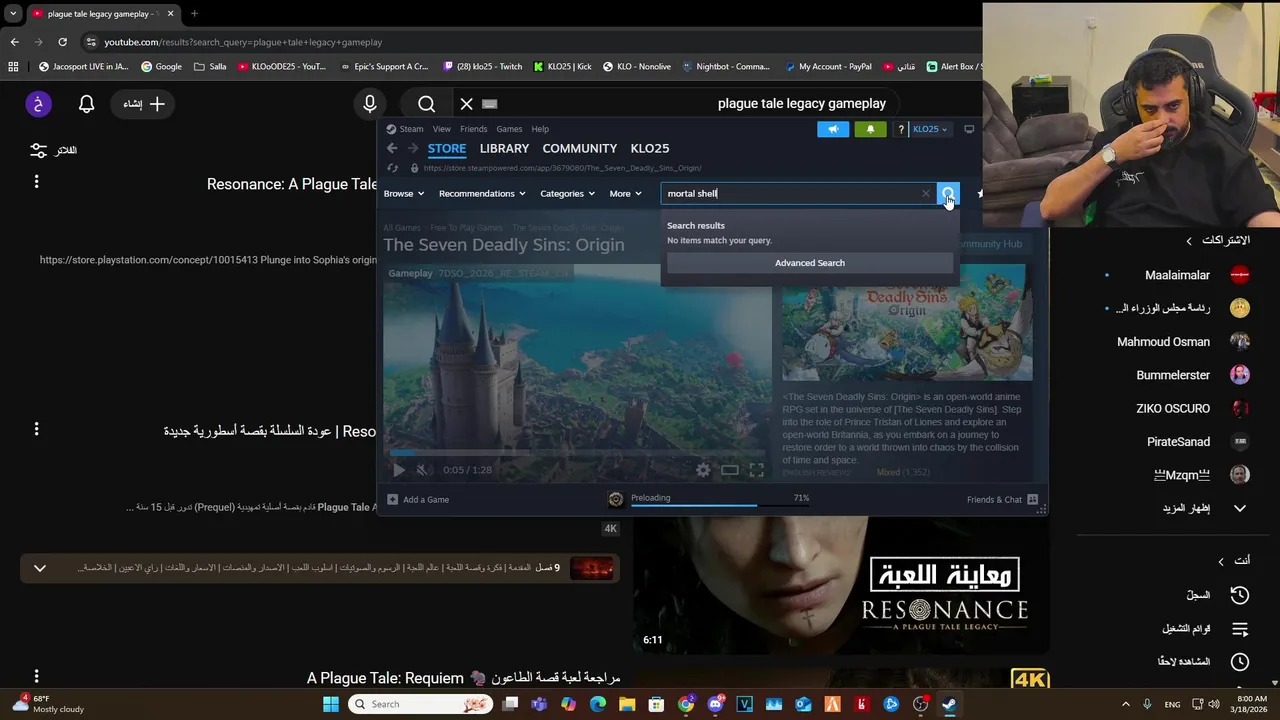
Task: Open options for Resonance A Plague Tale video
Action: pyautogui.click(x=36, y=182)
